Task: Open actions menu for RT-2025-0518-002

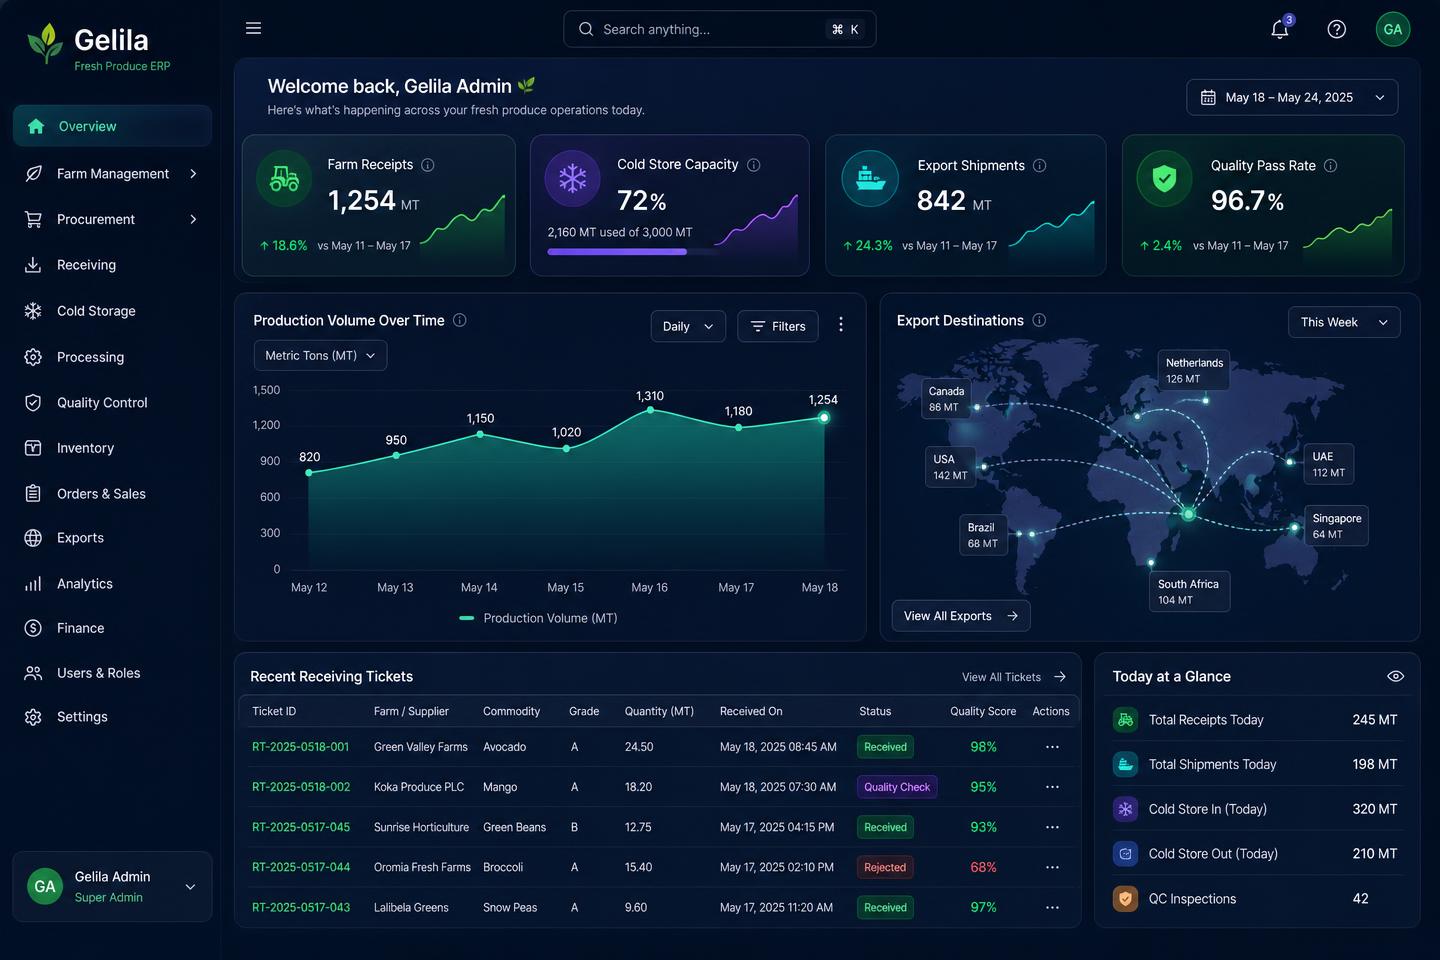Action: tap(1052, 787)
